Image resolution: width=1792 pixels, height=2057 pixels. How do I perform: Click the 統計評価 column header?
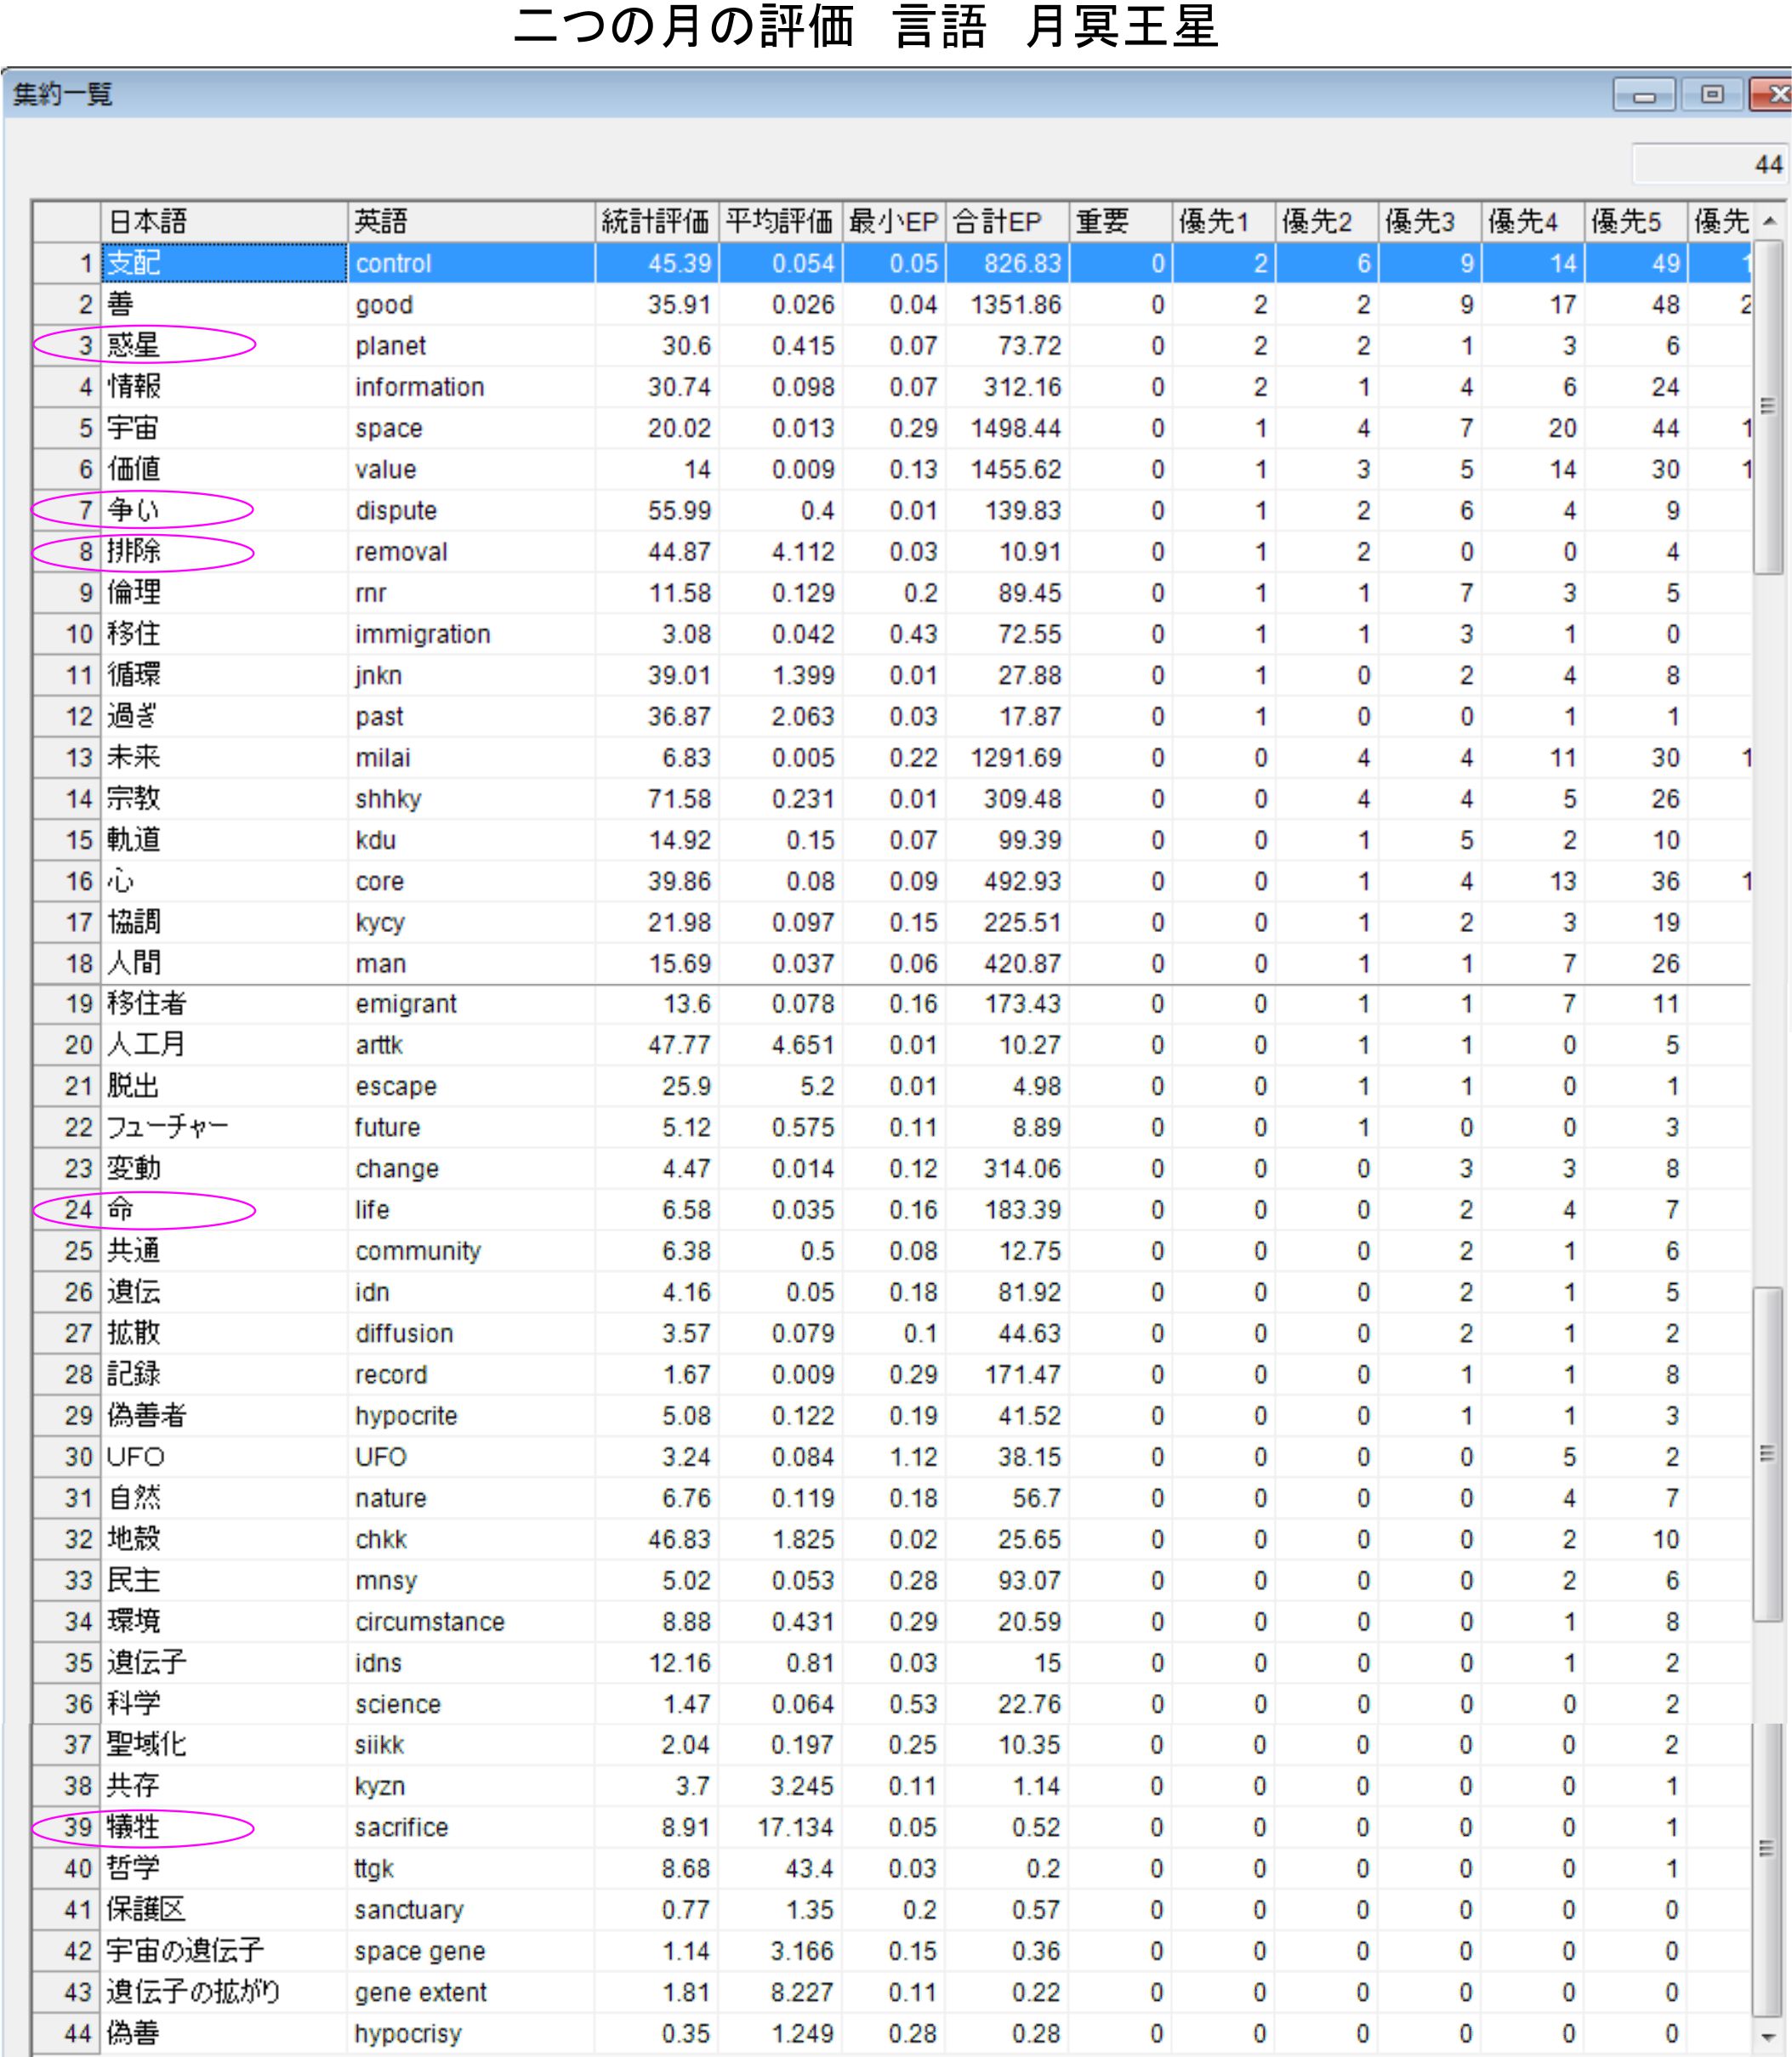656,221
